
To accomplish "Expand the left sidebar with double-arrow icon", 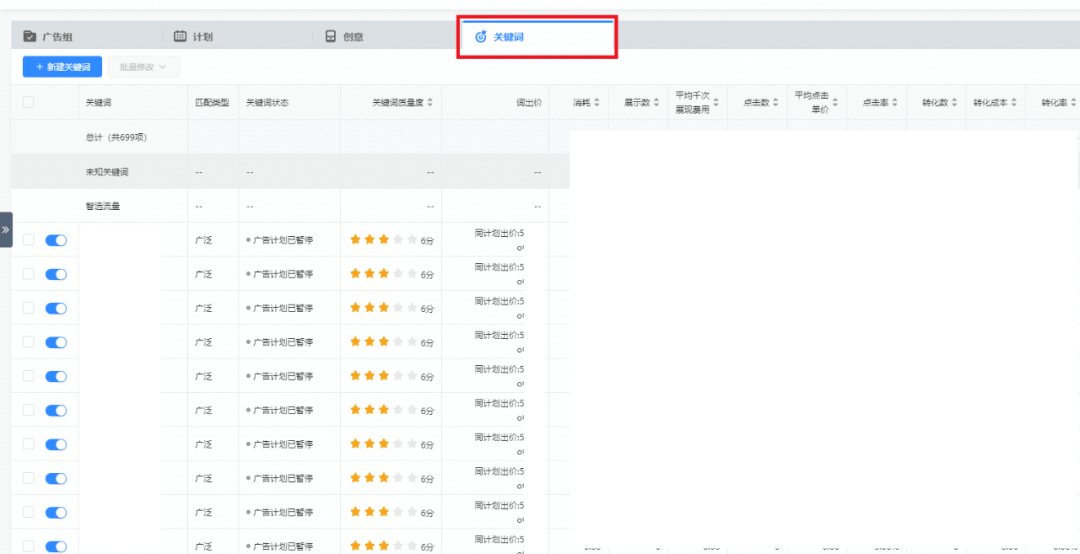I will pyautogui.click(x=6, y=230).
